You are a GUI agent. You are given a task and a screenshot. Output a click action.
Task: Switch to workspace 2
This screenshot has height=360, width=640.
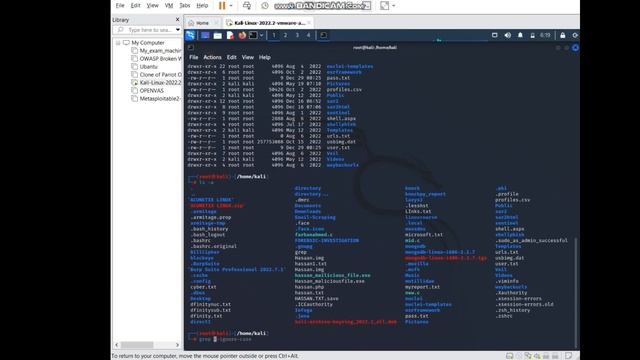pyautogui.click(x=285, y=36)
